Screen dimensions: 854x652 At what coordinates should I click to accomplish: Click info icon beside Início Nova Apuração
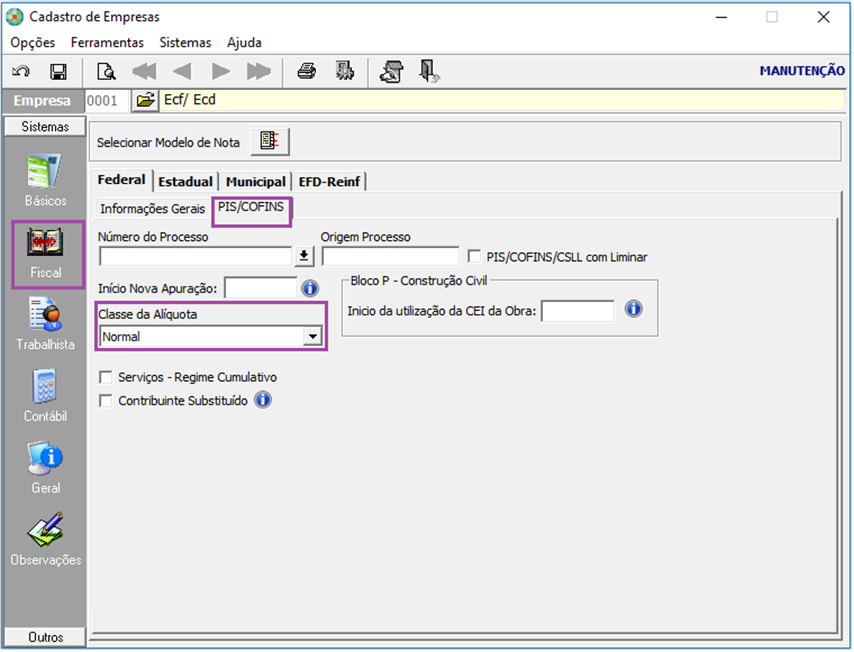point(310,288)
